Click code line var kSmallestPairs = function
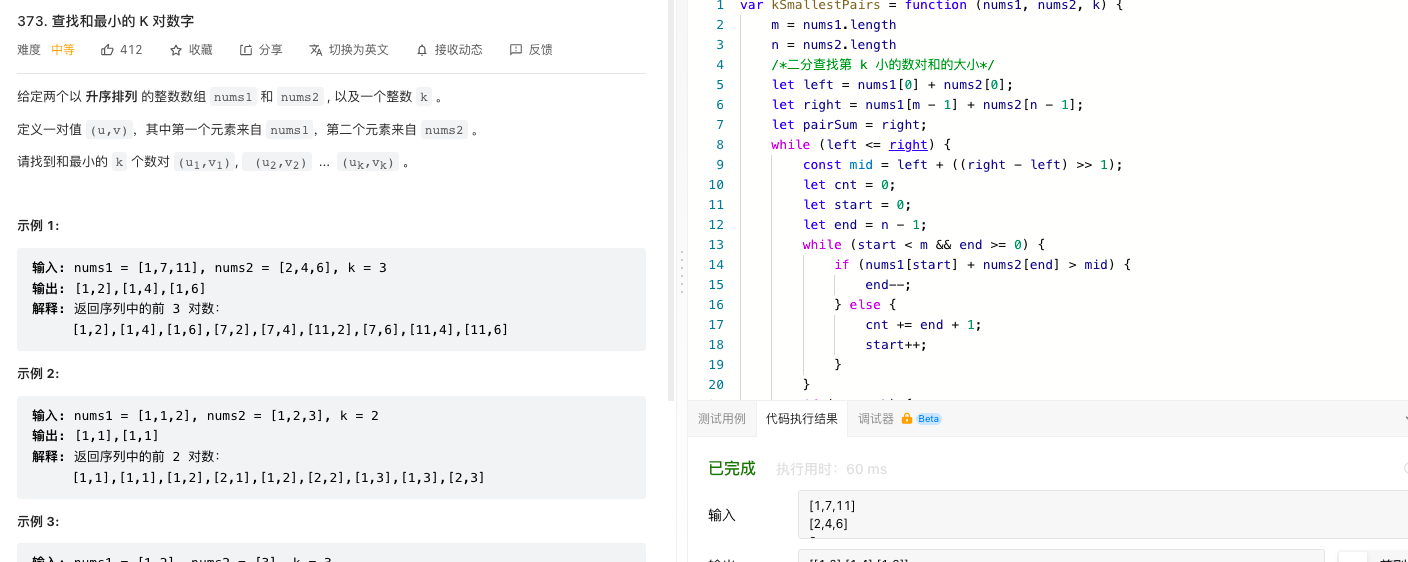The width and height of the screenshot is (1408, 562). pos(932,5)
